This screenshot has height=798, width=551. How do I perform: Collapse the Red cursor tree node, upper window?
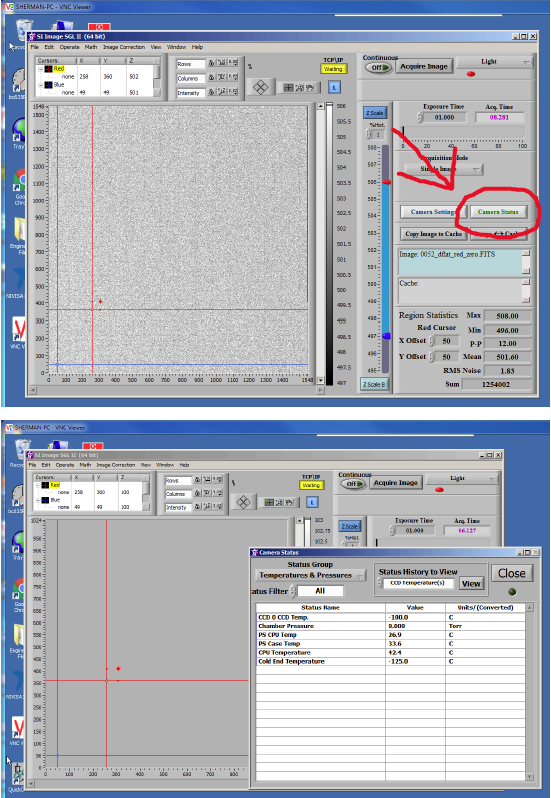point(40,69)
